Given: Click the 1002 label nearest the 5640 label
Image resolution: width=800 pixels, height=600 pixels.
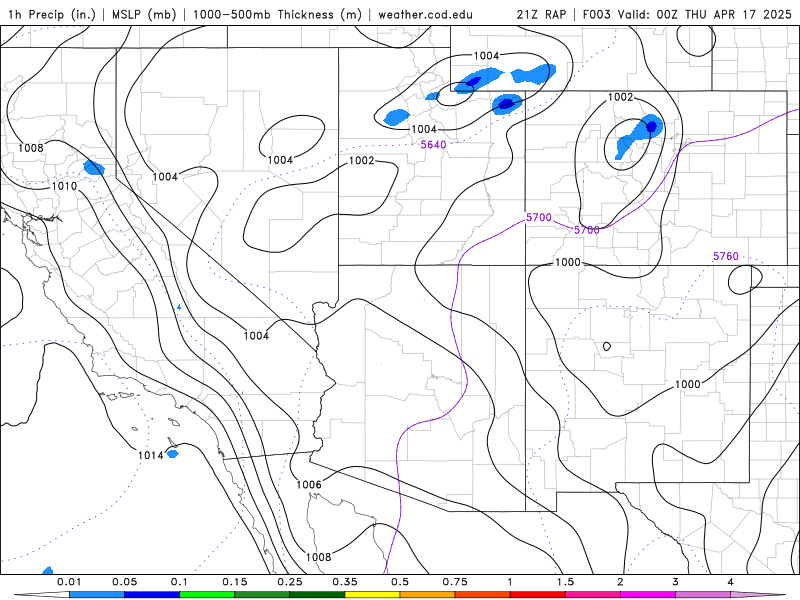Looking at the screenshot, I should 362,161.
